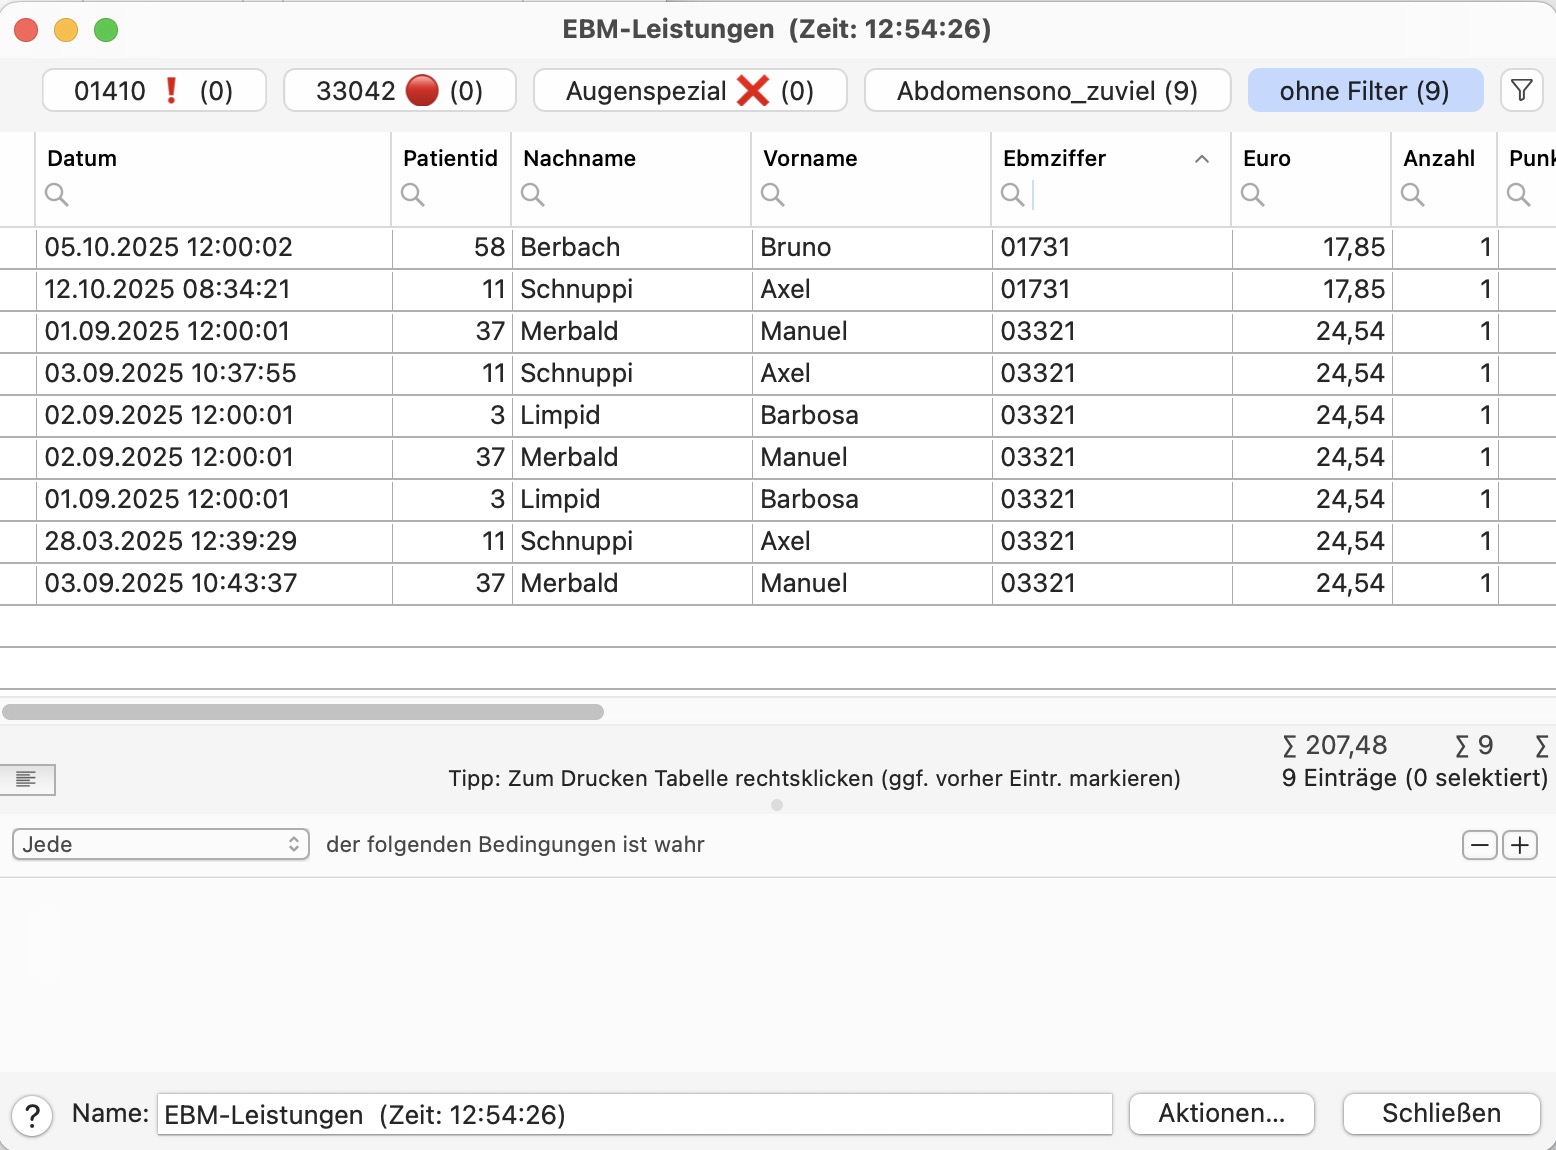
Task: Add a condition with the plus button
Action: pos(1520,845)
